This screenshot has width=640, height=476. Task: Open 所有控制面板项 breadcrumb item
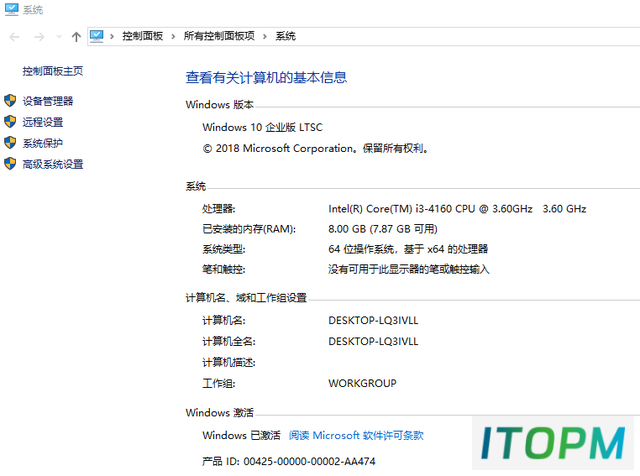(x=219, y=36)
